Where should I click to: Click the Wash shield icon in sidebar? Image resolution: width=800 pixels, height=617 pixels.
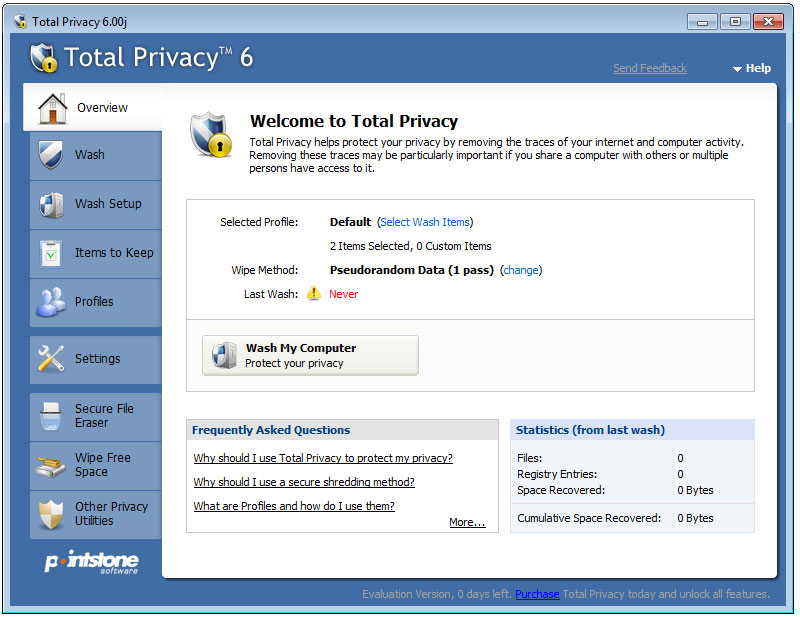[x=51, y=155]
